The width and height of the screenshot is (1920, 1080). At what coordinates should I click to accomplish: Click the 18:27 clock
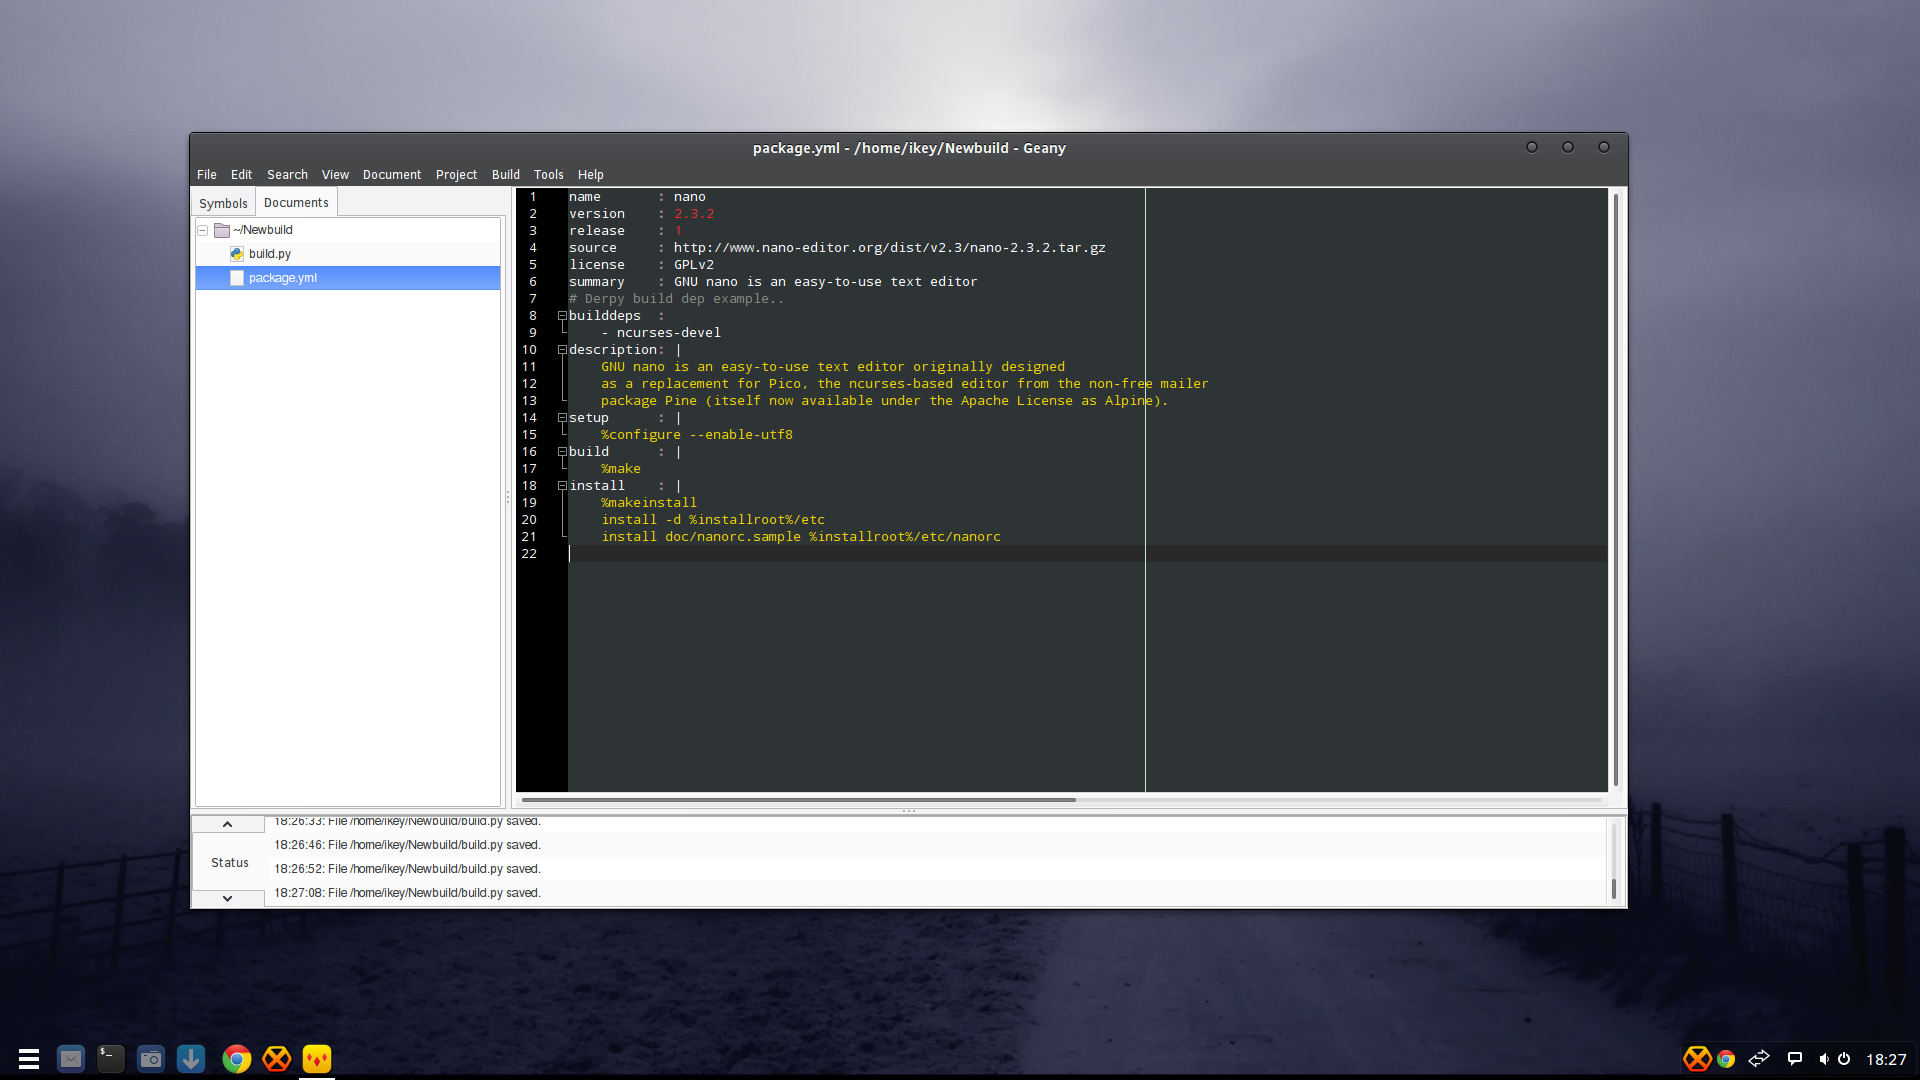[x=1886, y=1060]
